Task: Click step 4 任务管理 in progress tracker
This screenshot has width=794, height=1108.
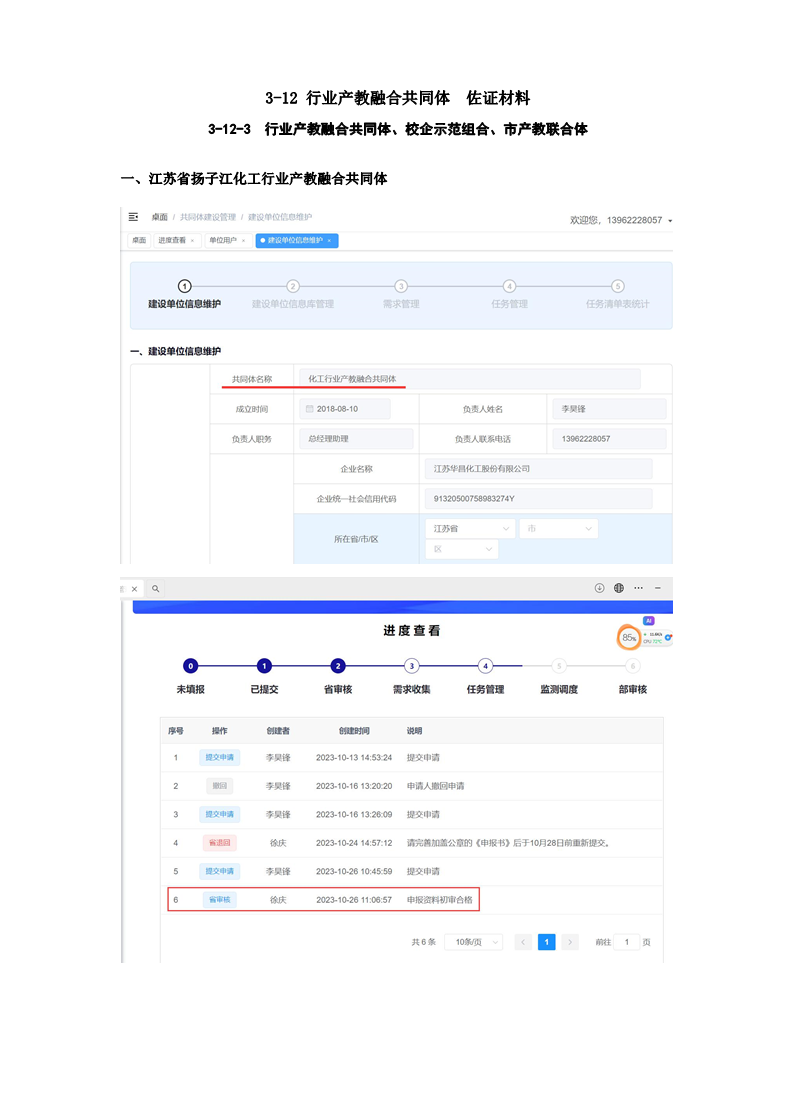Action: click(x=485, y=666)
